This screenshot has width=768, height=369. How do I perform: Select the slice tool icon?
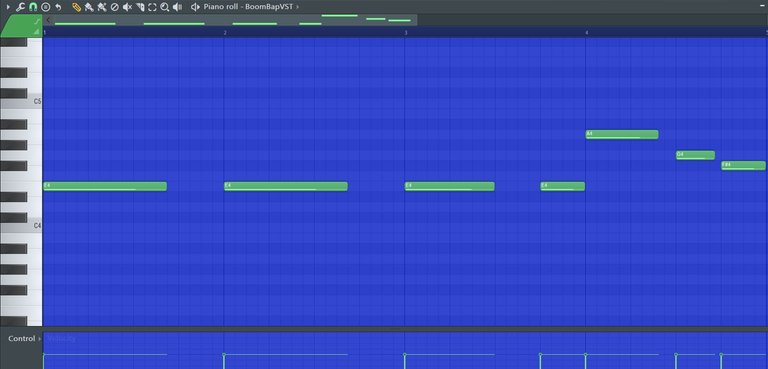(140, 7)
